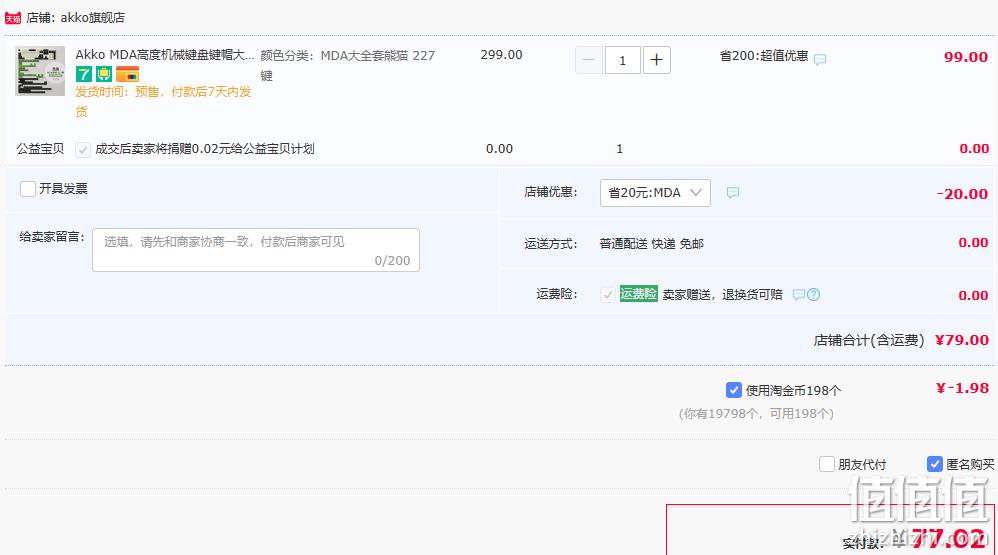Viewport: 998px width, 555px height.
Task: Toggle the 公益宝贝 donation checkbox
Action: click(83, 150)
